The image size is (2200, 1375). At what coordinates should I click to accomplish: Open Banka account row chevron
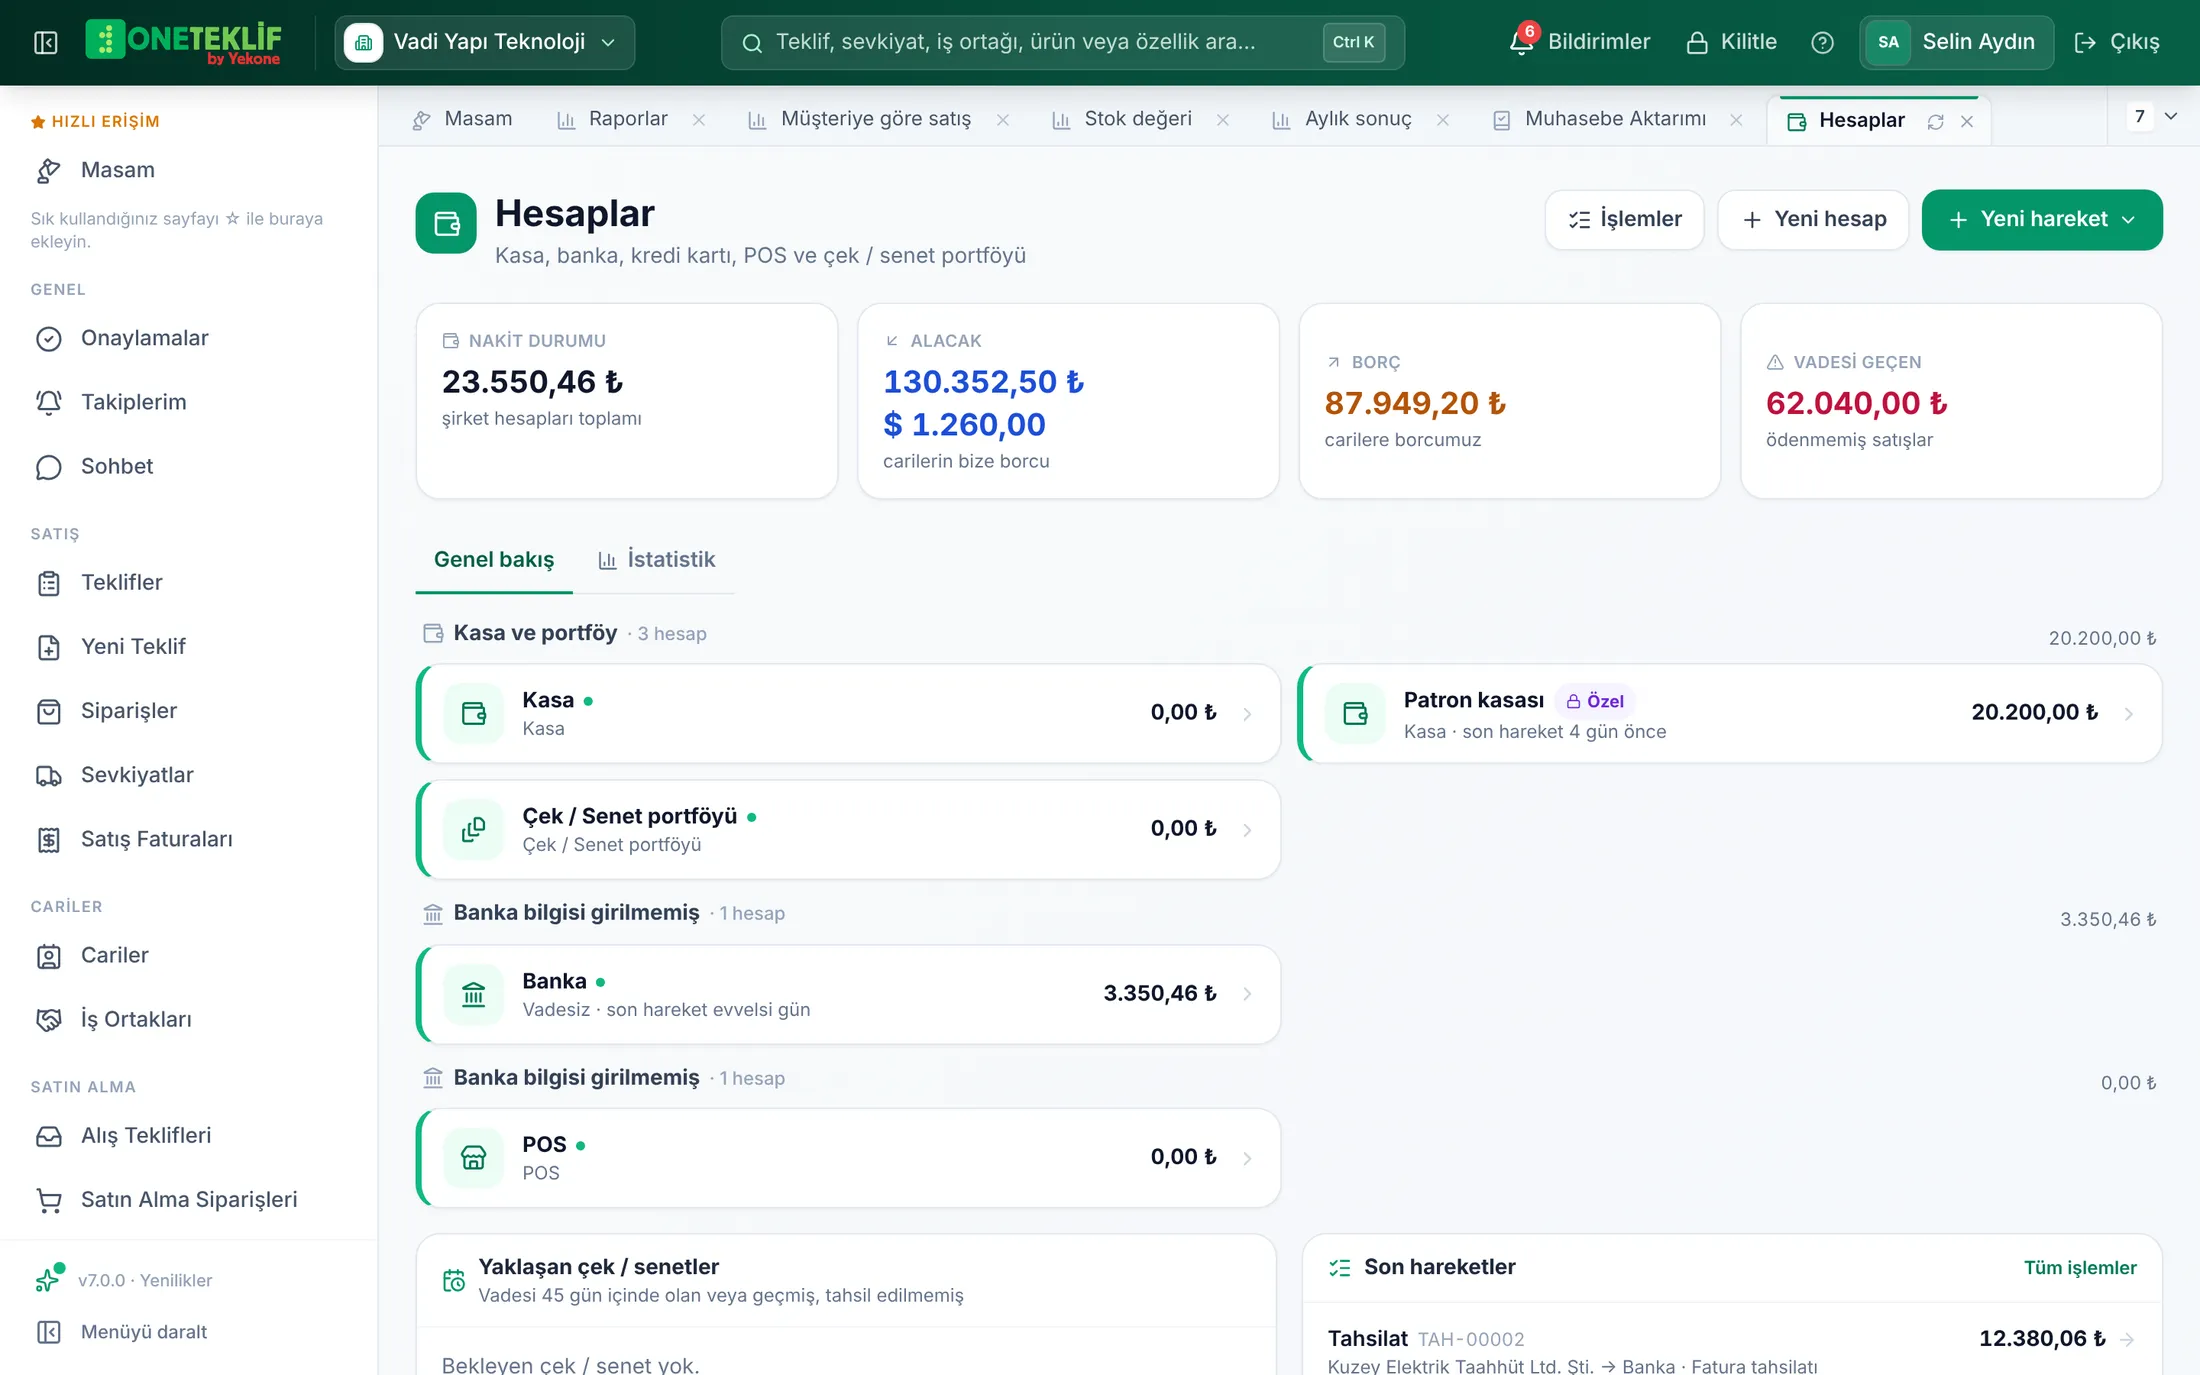click(1247, 994)
